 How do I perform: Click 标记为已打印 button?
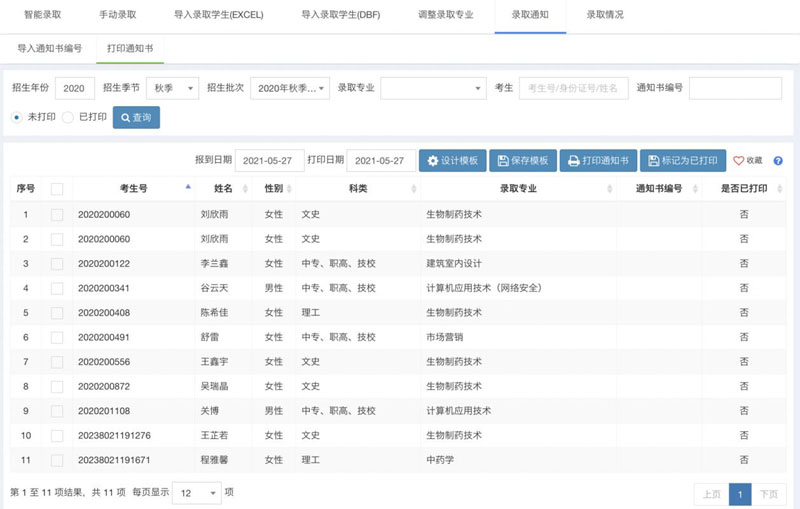pyautogui.click(x=682, y=161)
